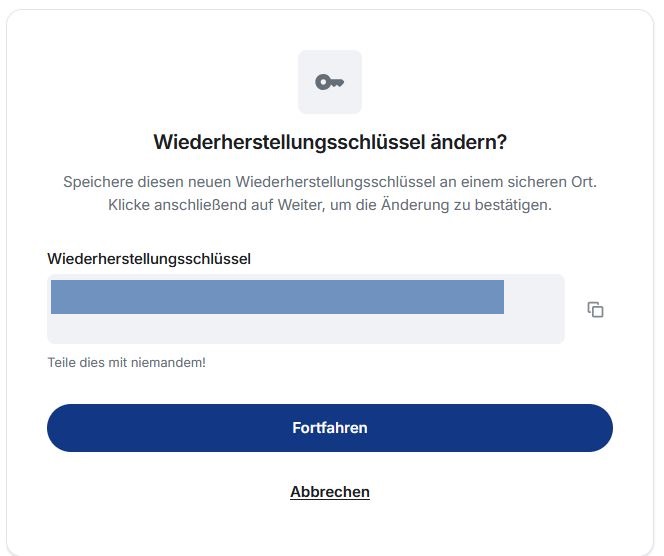Cancel the recovery key change via Abbrechen
Viewport: 664px width, 556px height.
(x=330, y=492)
